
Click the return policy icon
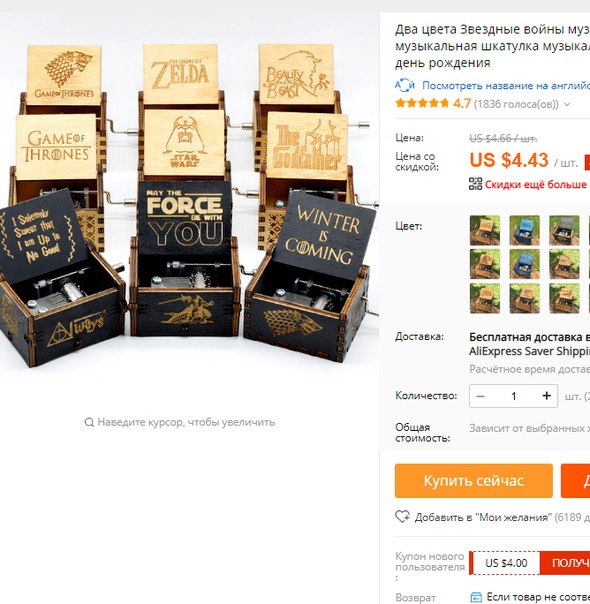(476, 597)
